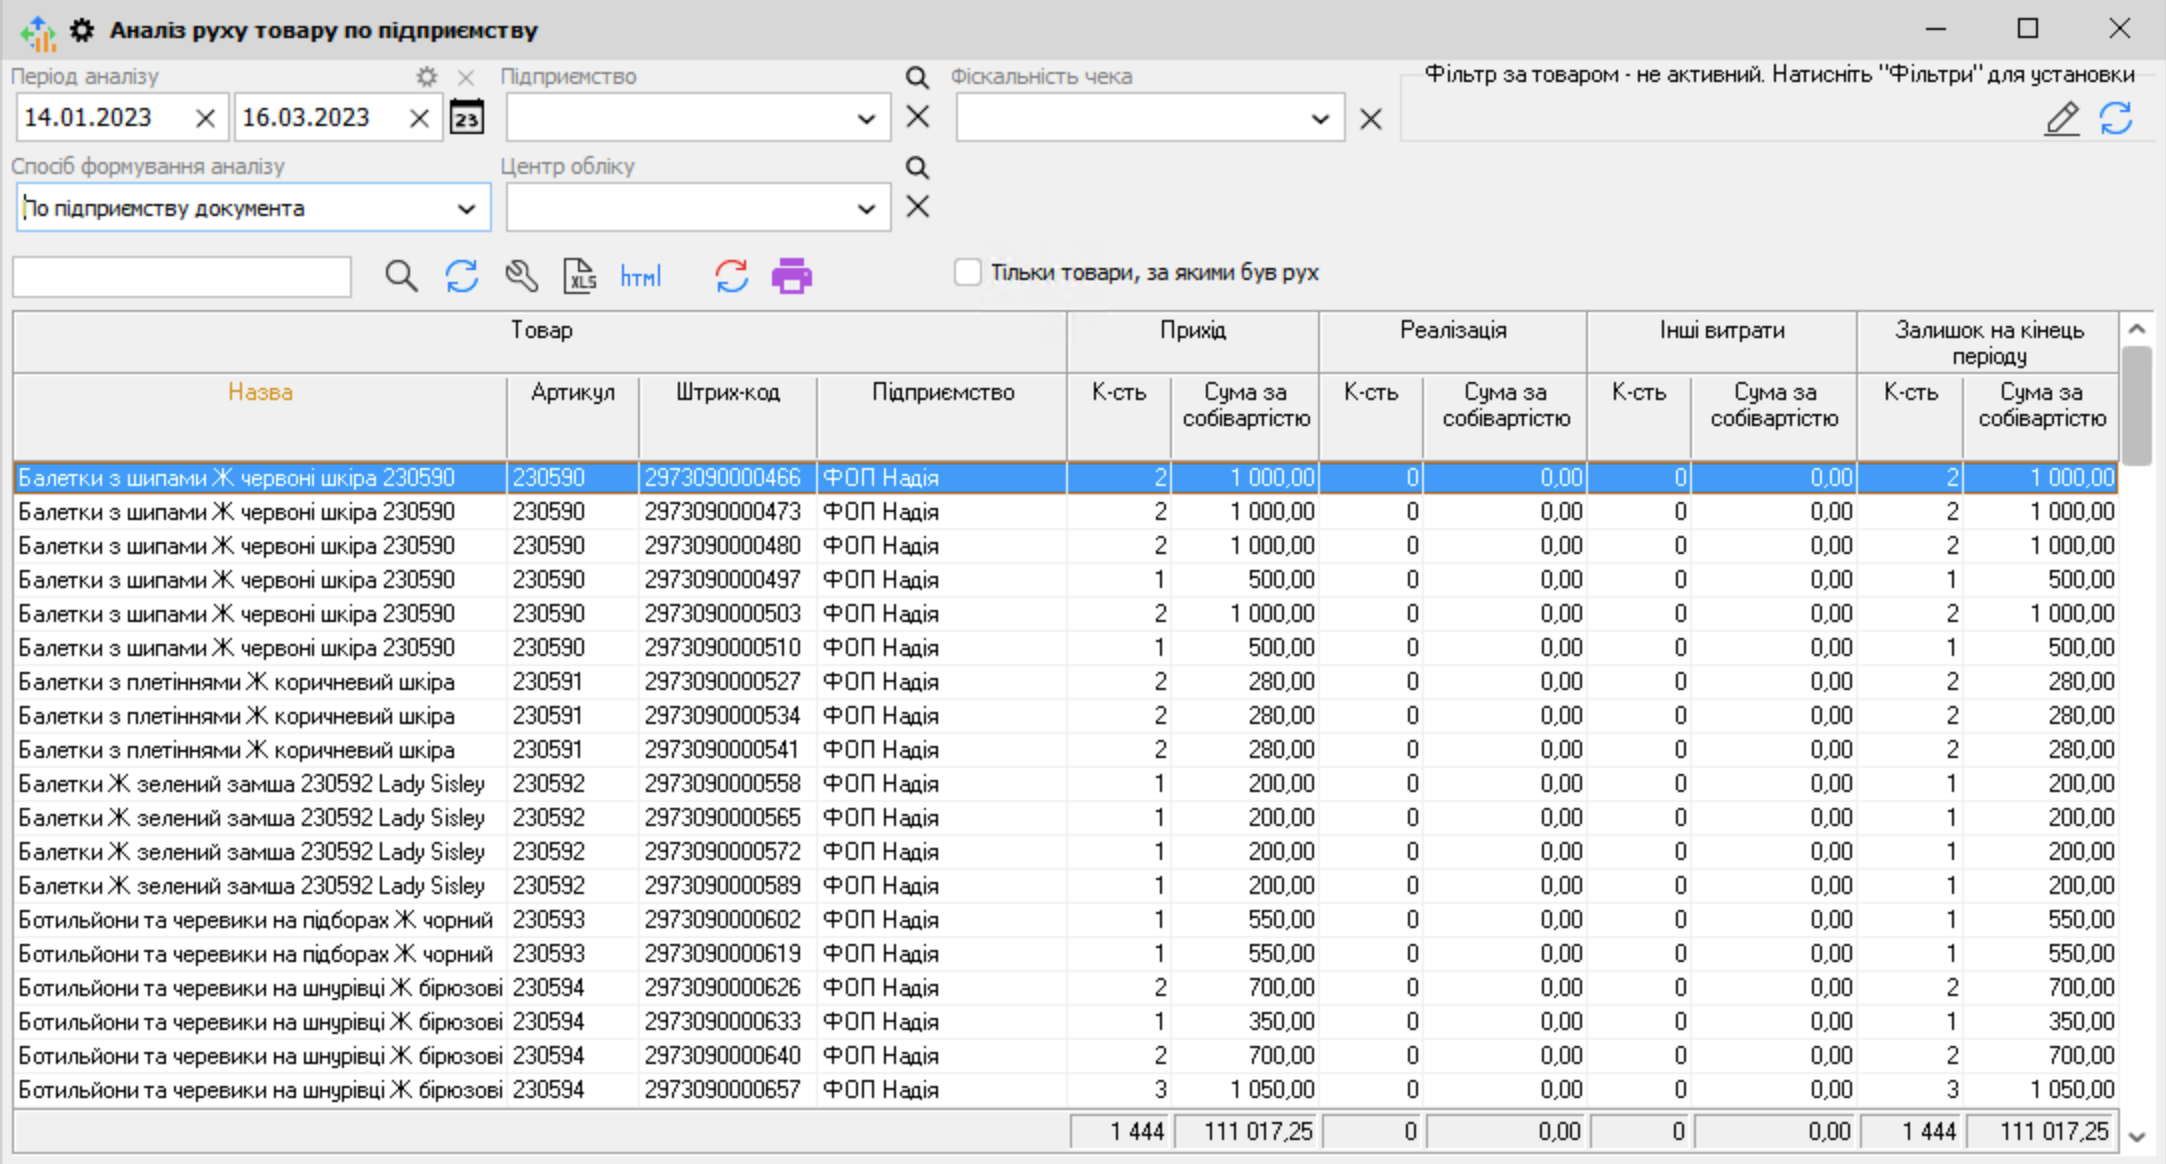Click the Штрих-код column header
This screenshot has width=2166, height=1164.
727,393
